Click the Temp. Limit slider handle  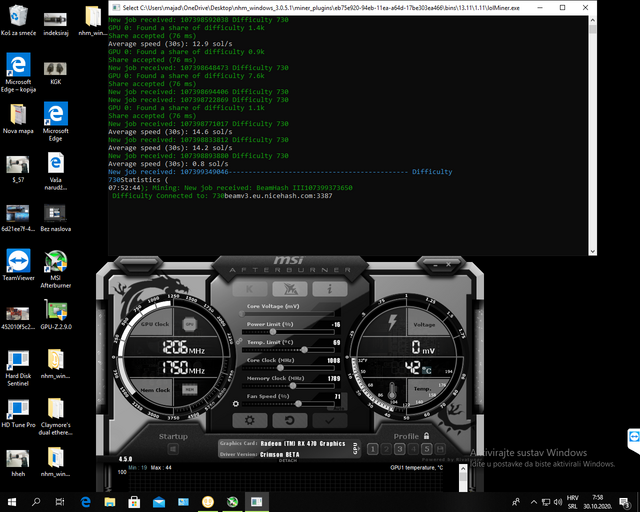click(304, 350)
